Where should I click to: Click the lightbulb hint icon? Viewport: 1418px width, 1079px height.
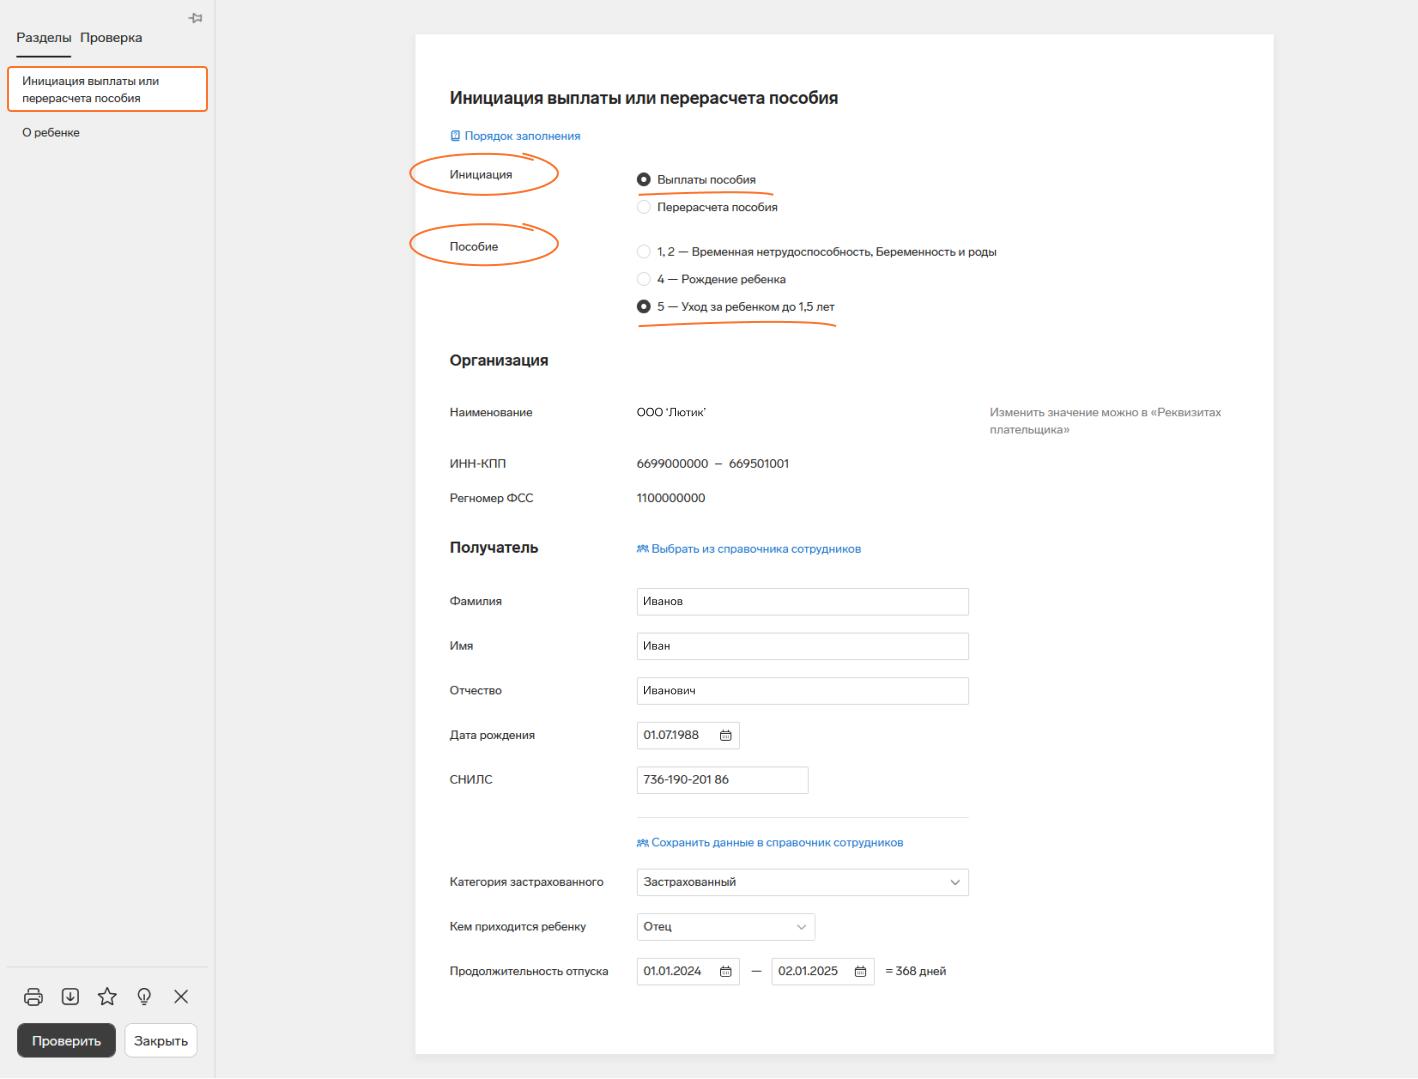coord(144,997)
